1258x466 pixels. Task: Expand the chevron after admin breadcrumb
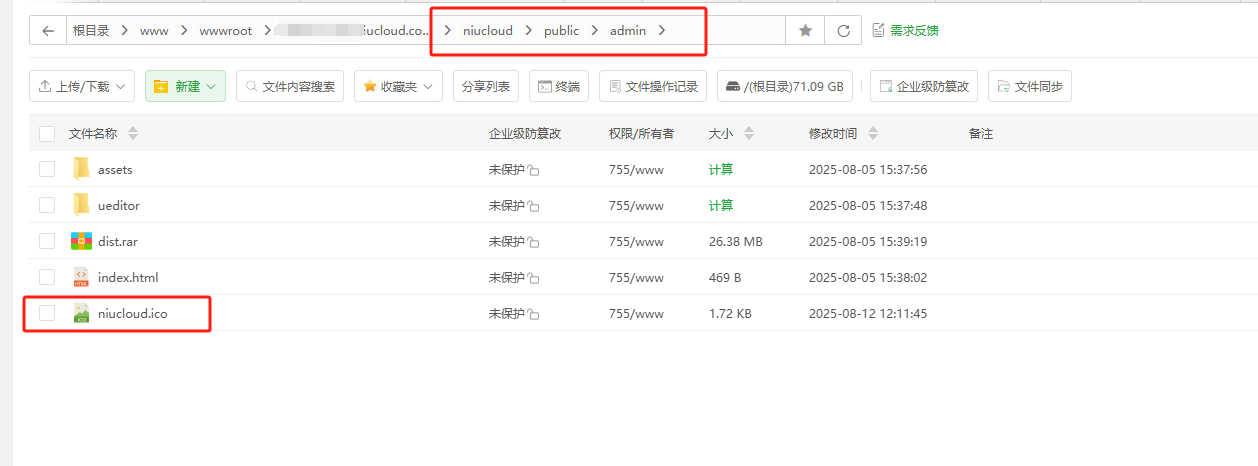(662, 30)
